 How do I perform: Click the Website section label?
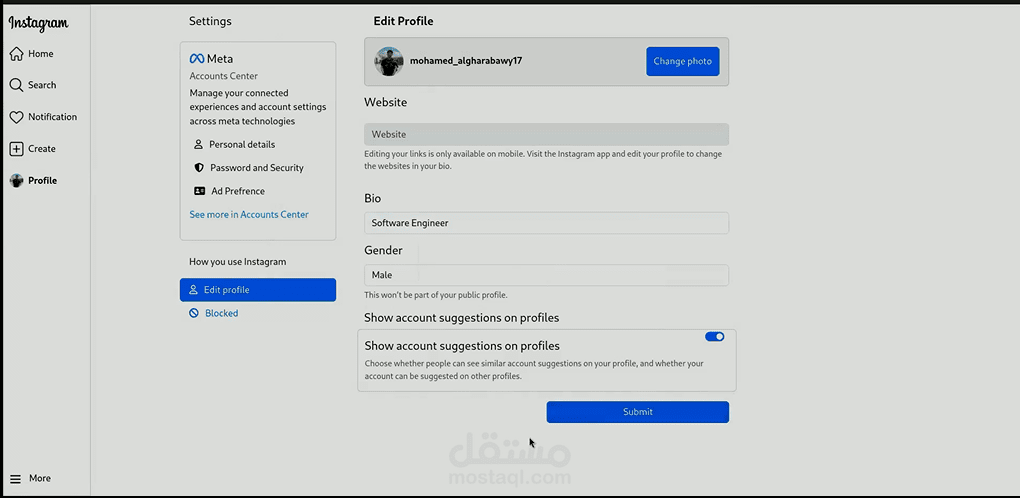(x=386, y=103)
